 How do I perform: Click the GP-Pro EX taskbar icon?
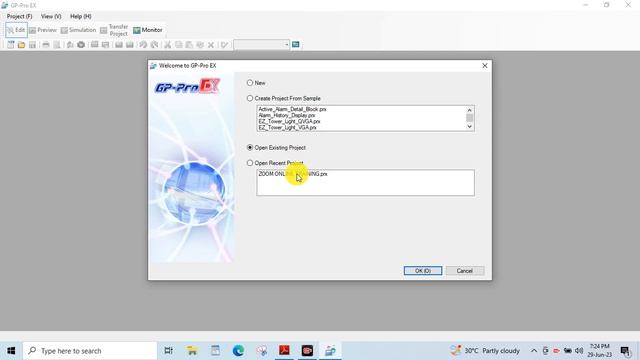(330, 351)
